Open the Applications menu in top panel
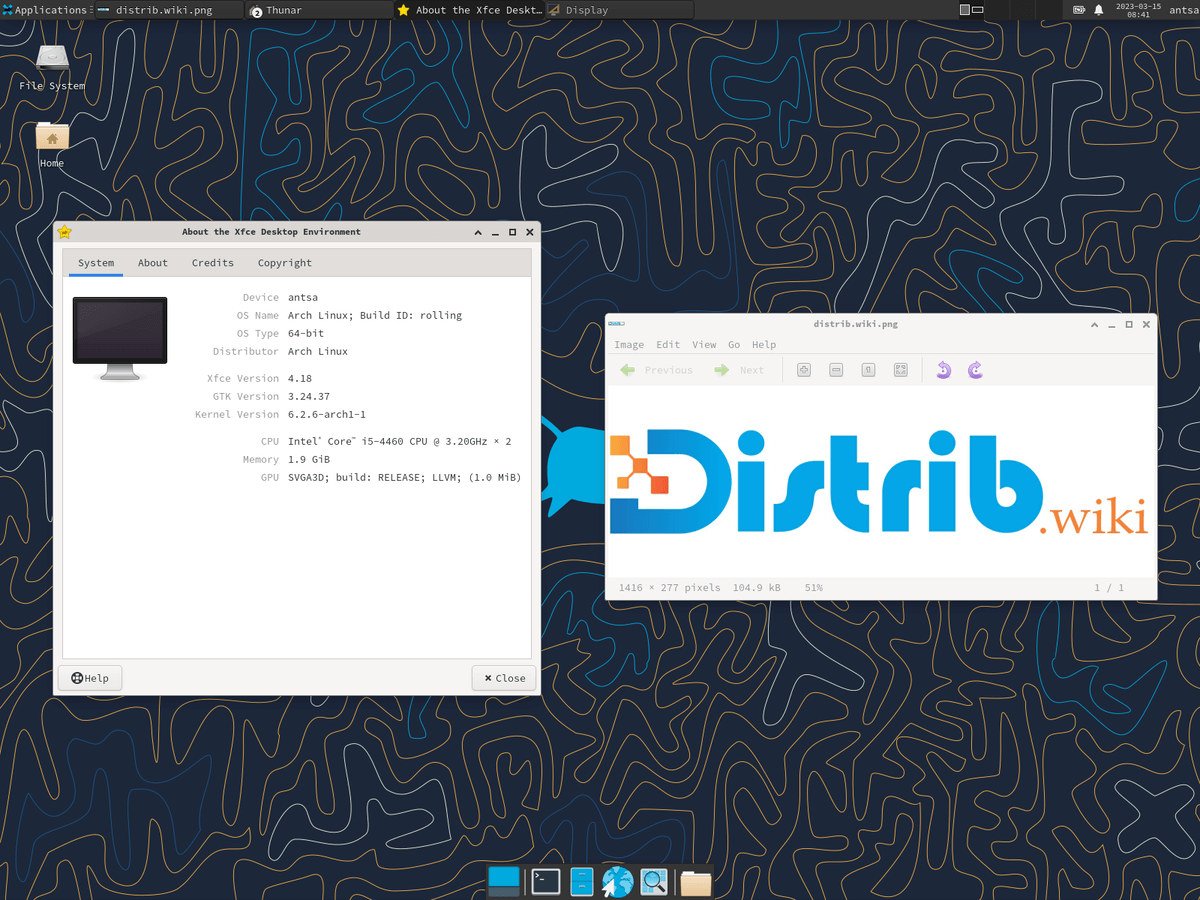The image size is (1200, 900). 45,10
